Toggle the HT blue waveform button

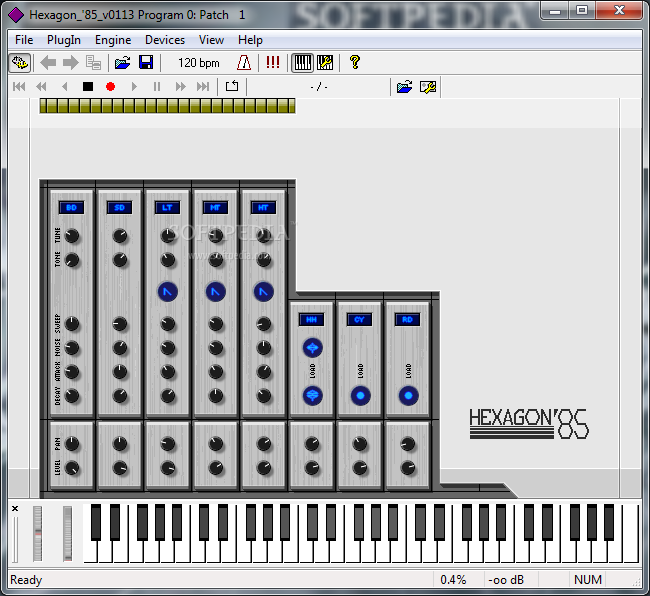point(264,292)
